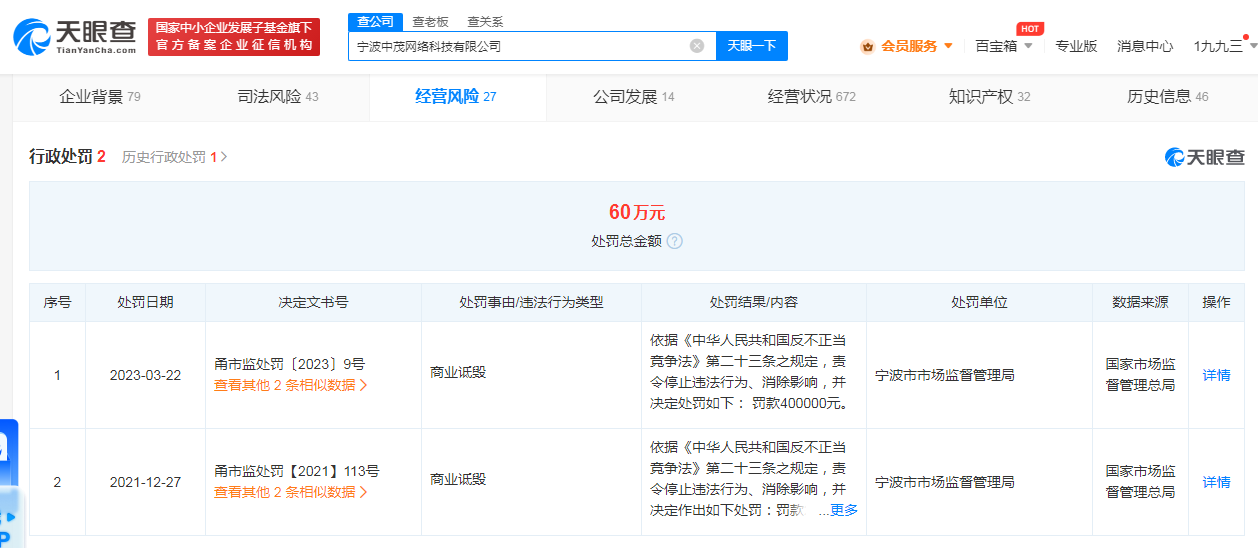Viewport: 1258px width, 548px height.
Task: Click the 60万元 total penalty amount
Action: click(637, 212)
